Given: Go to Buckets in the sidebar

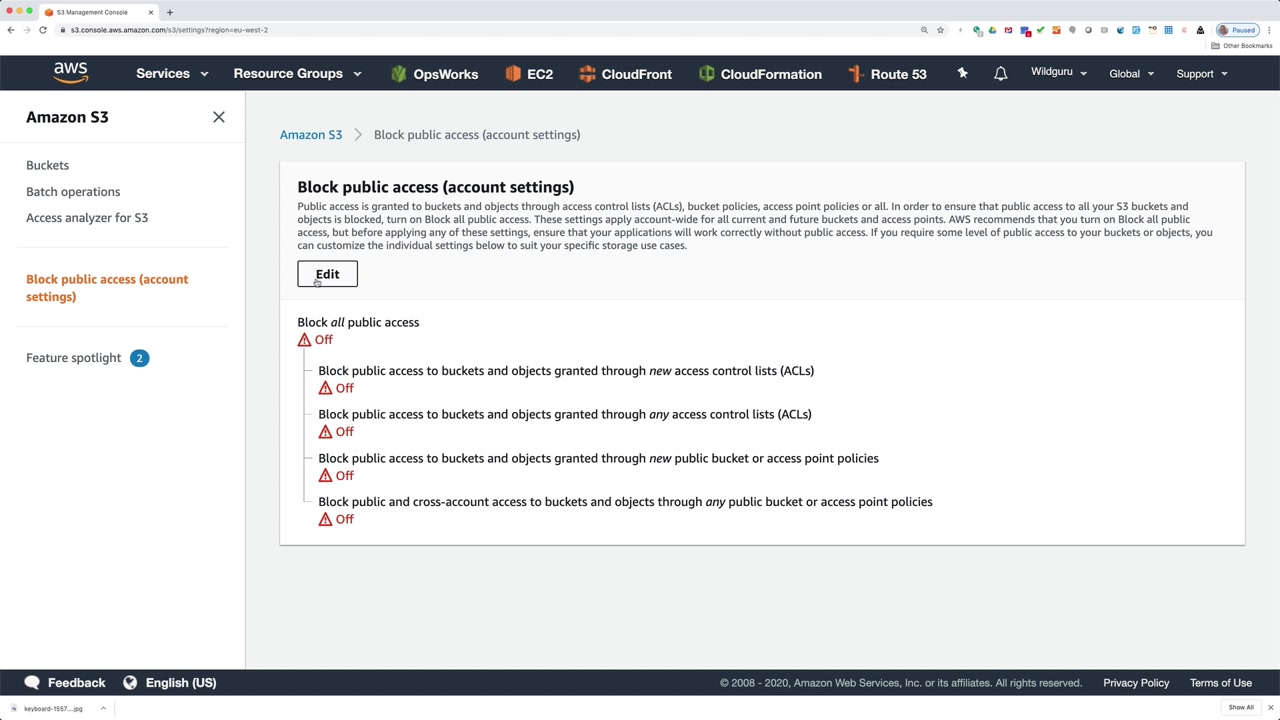Looking at the screenshot, I should (x=47, y=165).
